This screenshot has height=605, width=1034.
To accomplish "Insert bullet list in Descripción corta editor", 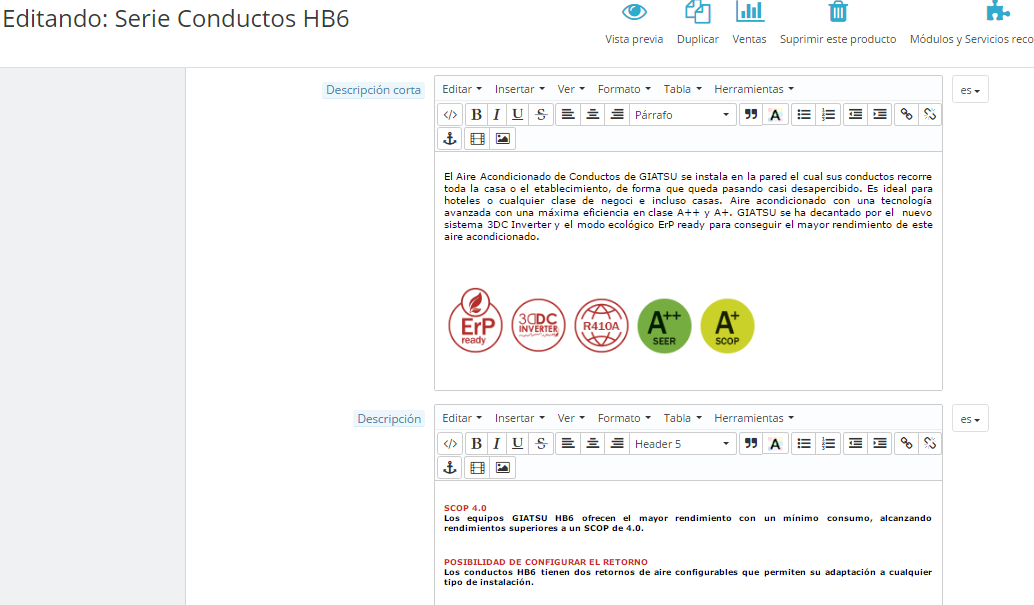I will (803, 115).
